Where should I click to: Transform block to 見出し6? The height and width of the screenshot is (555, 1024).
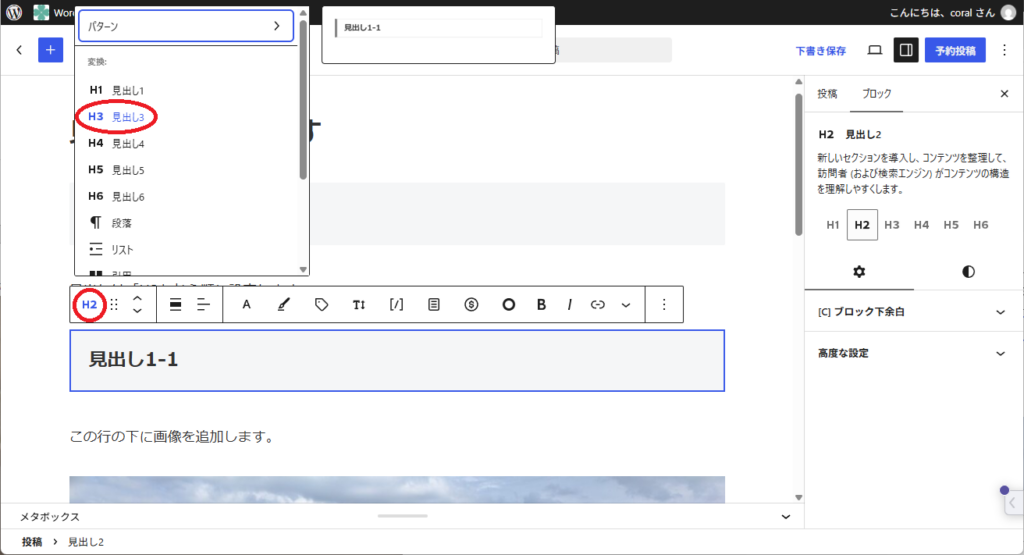[187, 197]
